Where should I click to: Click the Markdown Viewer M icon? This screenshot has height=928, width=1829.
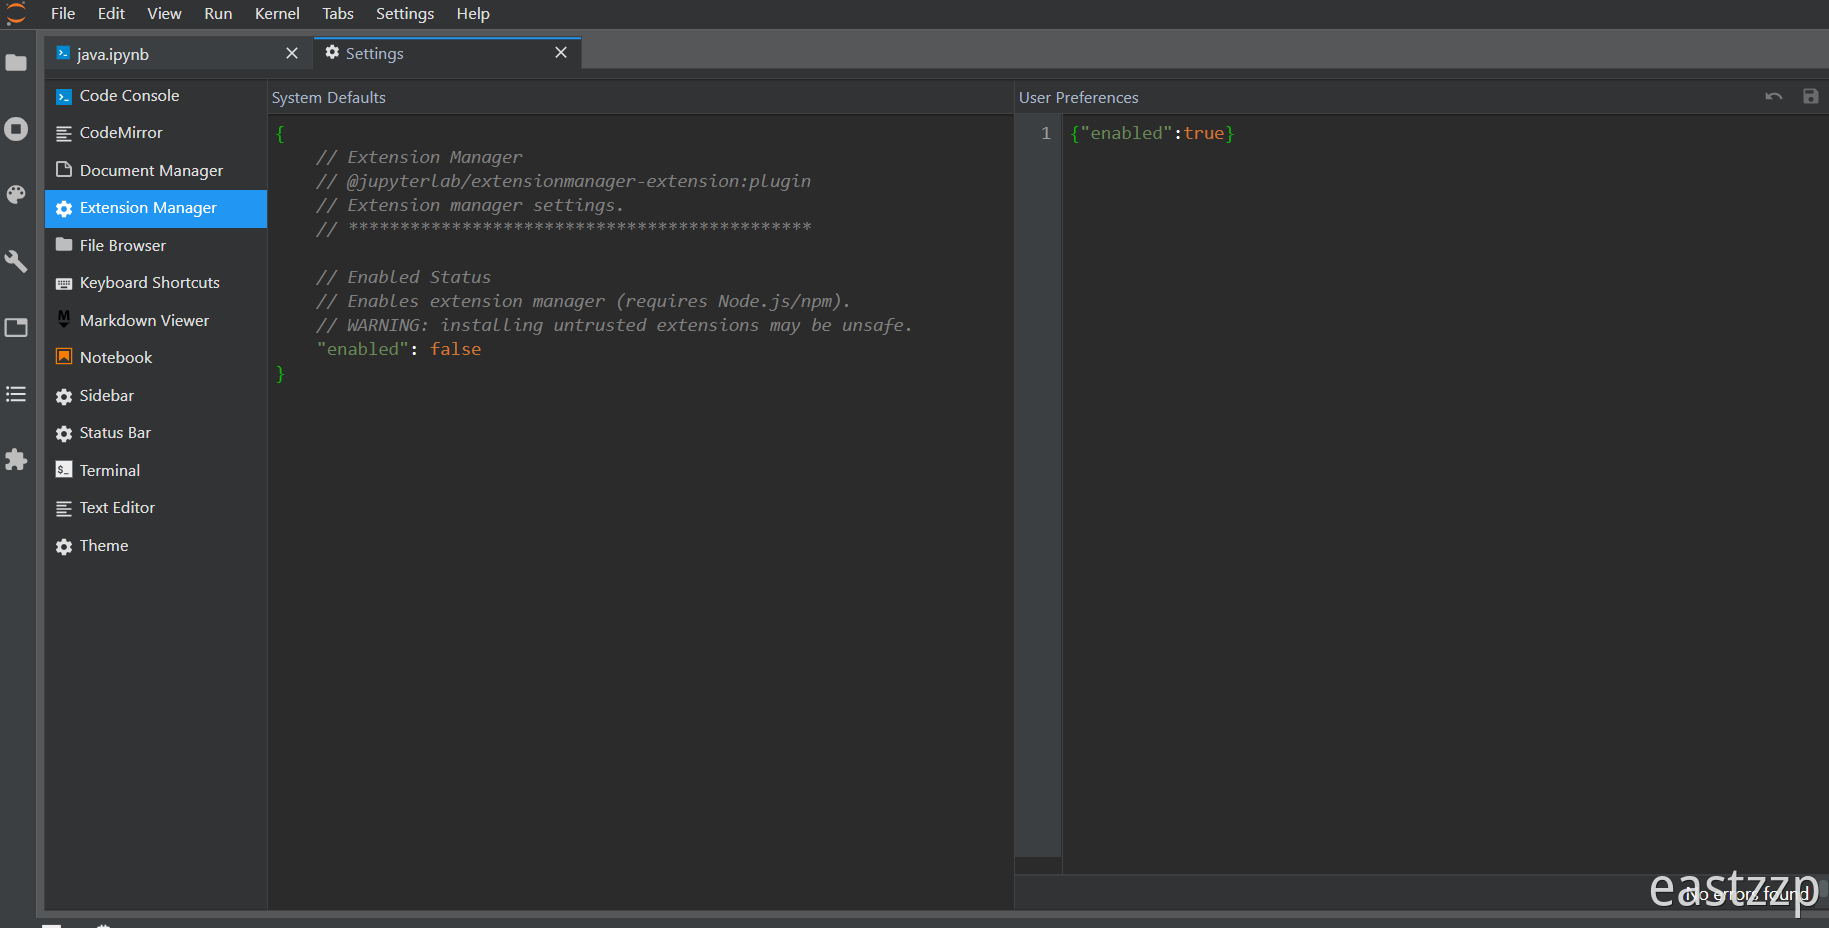point(64,319)
